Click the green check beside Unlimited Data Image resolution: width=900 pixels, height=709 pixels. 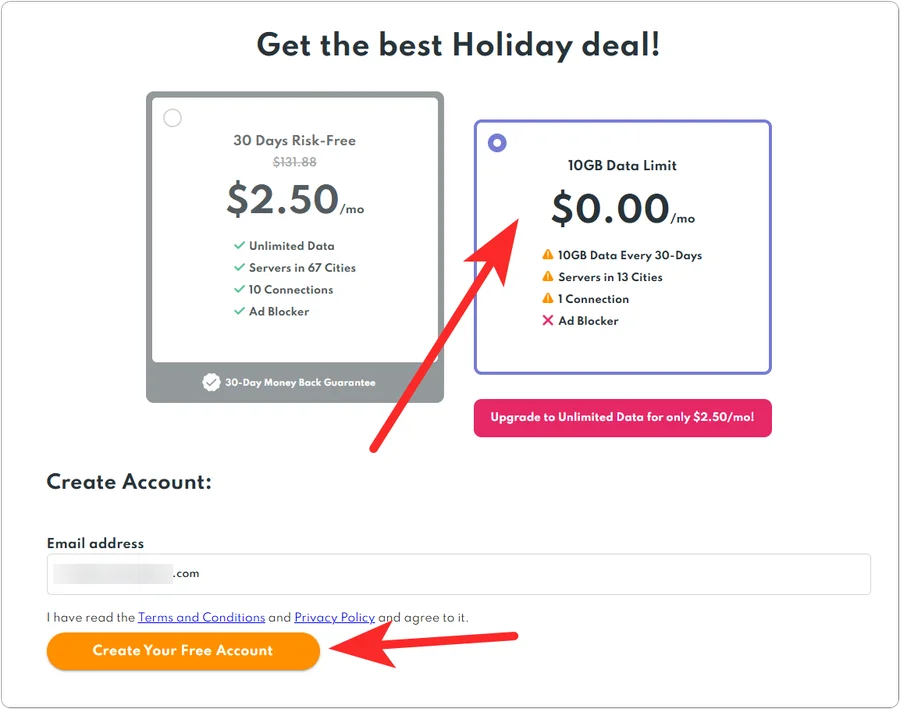(240, 246)
